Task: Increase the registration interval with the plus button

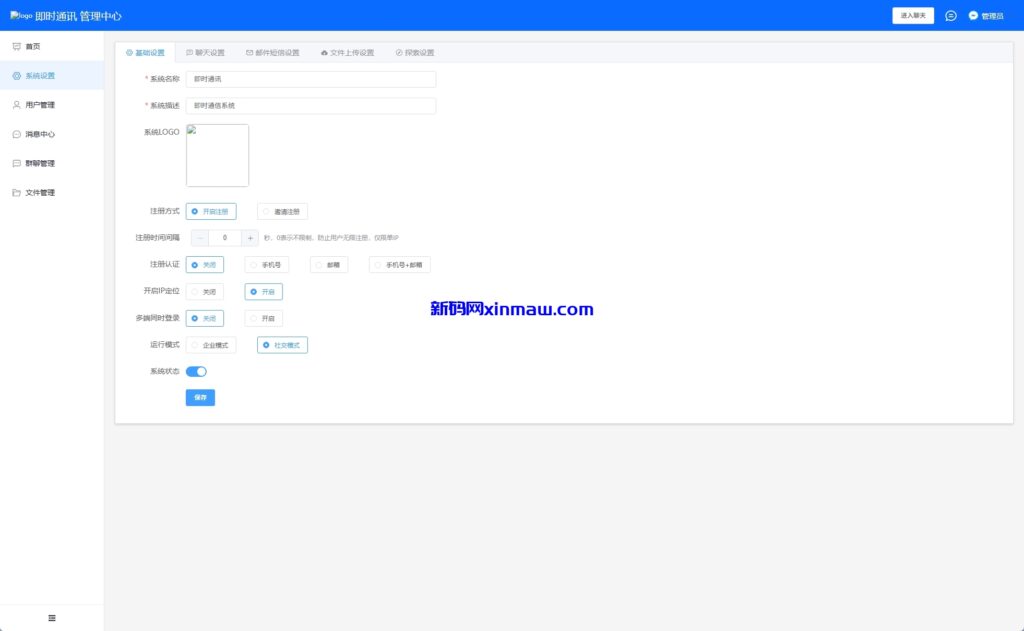Action: (x=250, y=238)
